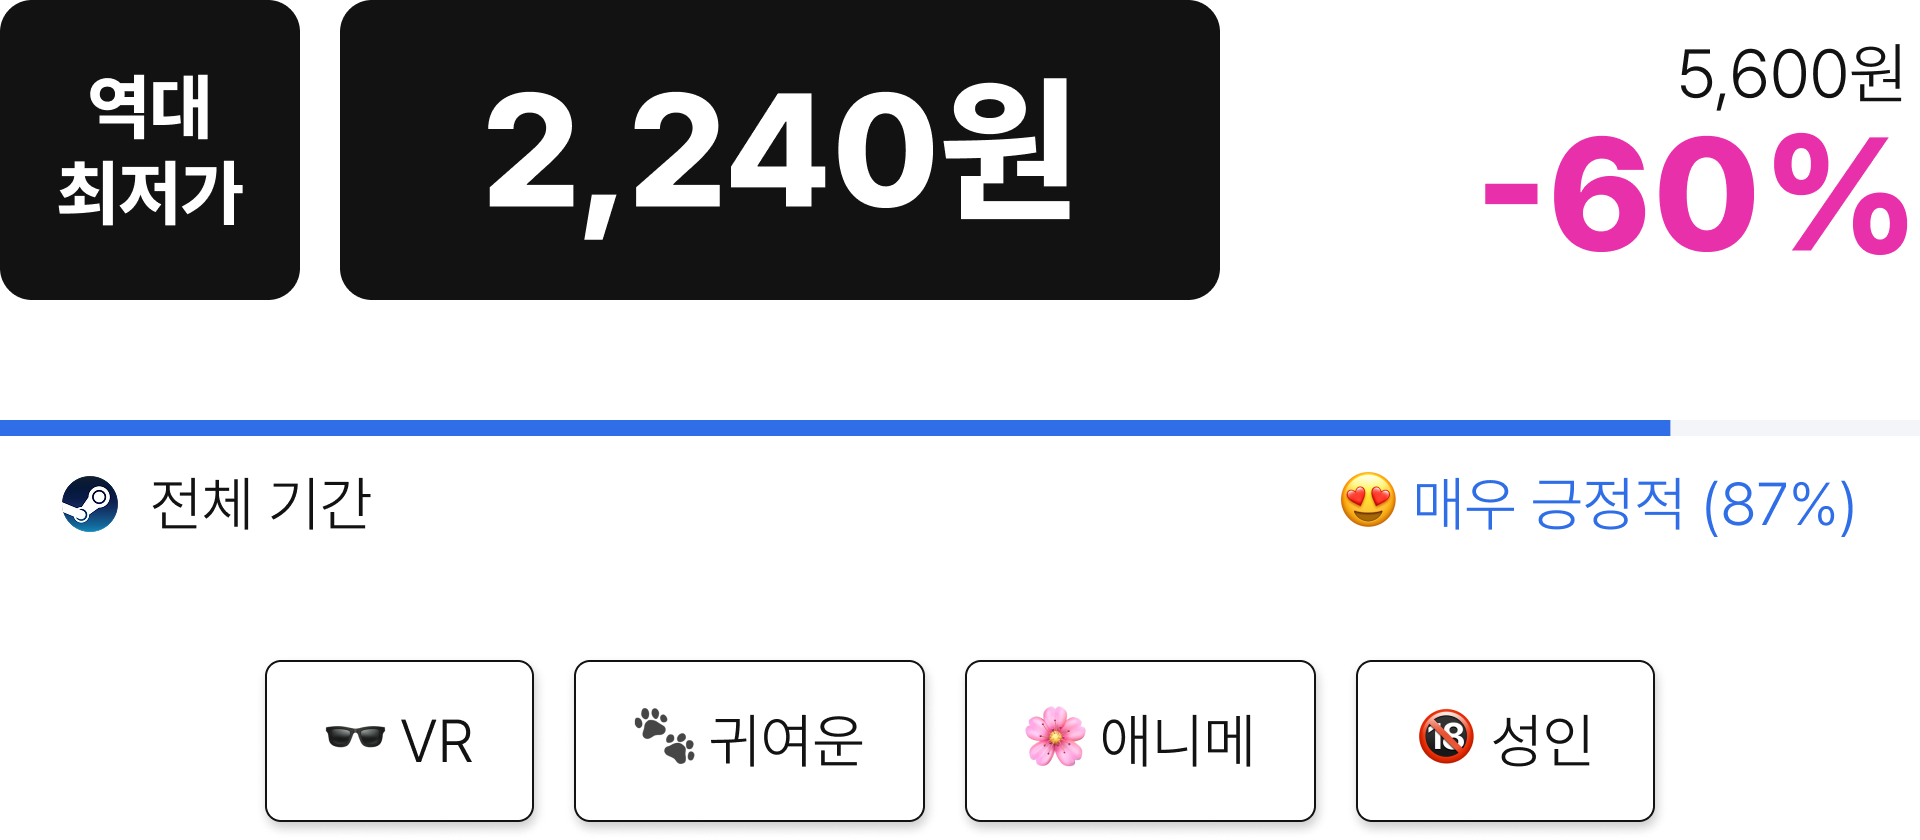The height and width of the screenshot is (840, 1920).
Task: Click the unfilled gray end of rating bar
Action: click(x=1795, y=428)
